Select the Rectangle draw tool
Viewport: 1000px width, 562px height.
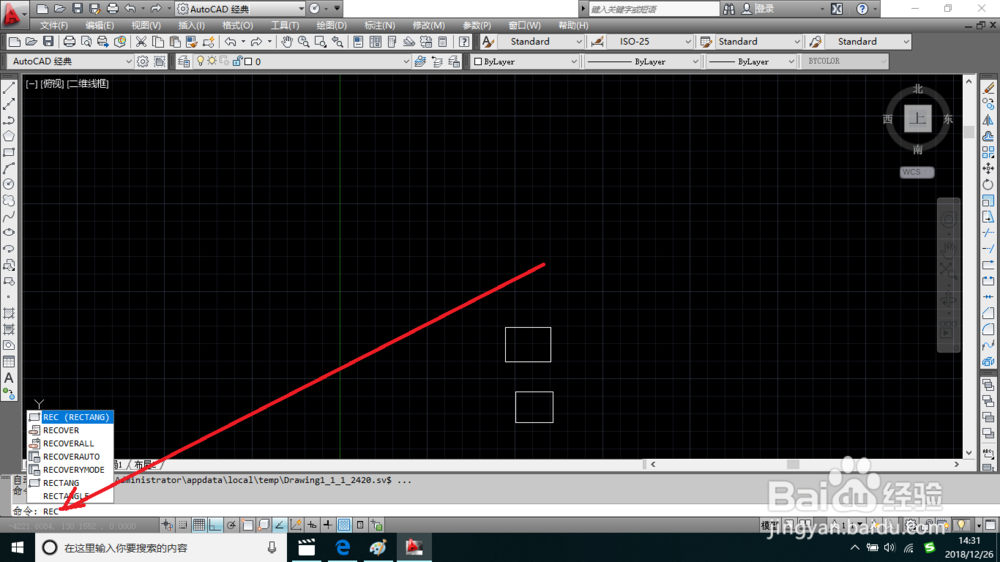[9, 152]
